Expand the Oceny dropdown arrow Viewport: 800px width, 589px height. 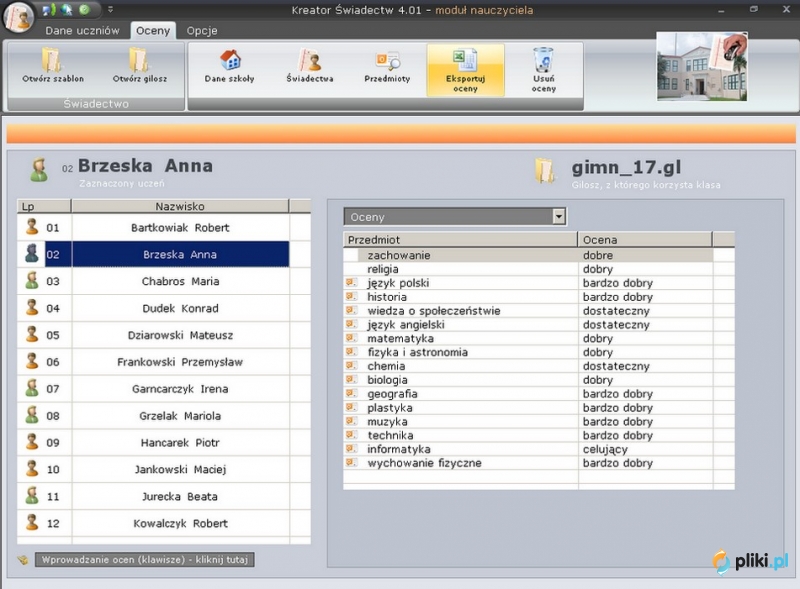click(559, 216)
